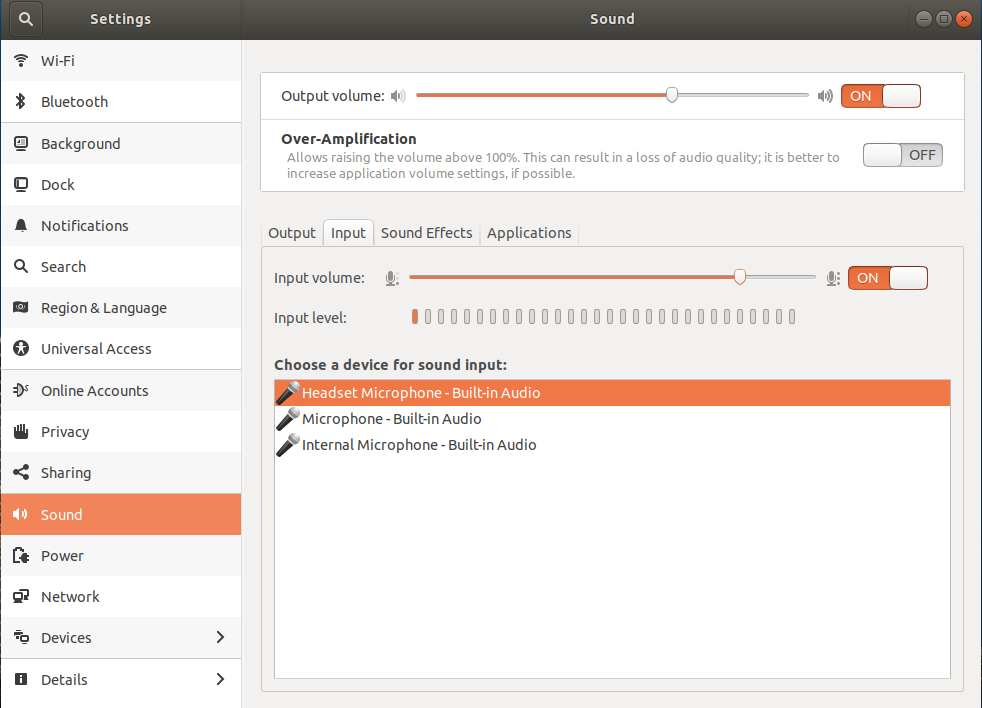
Task: Open the Sound Effects tab
Action: (426, 232)
